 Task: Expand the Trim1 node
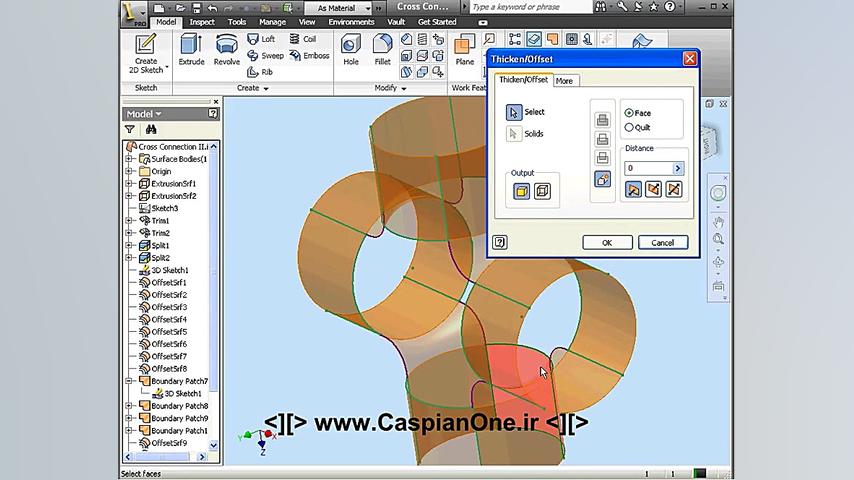click(x=129, y=221)
